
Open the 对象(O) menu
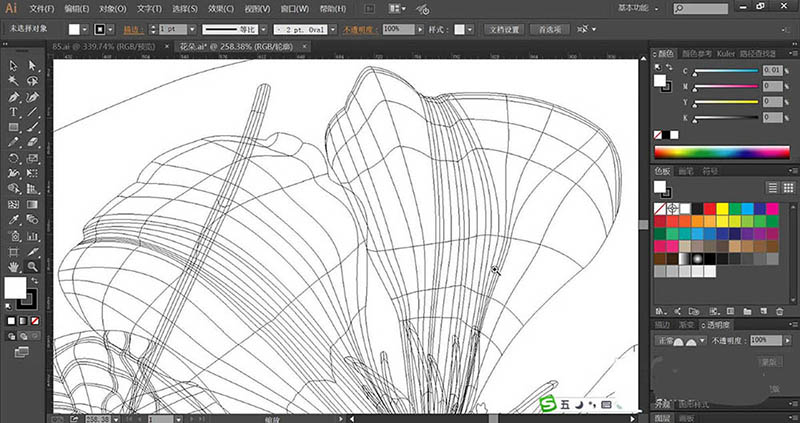tap(113, 9)
